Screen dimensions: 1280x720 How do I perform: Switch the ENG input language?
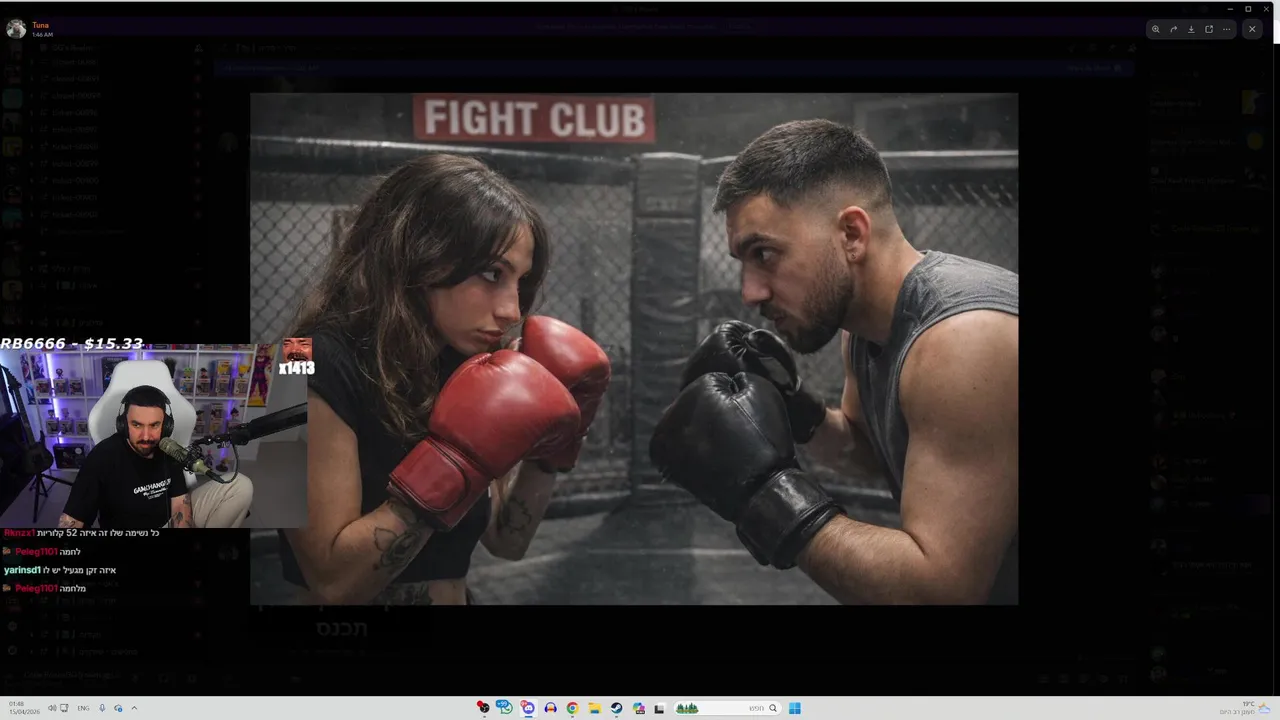[x=83, y=708]
